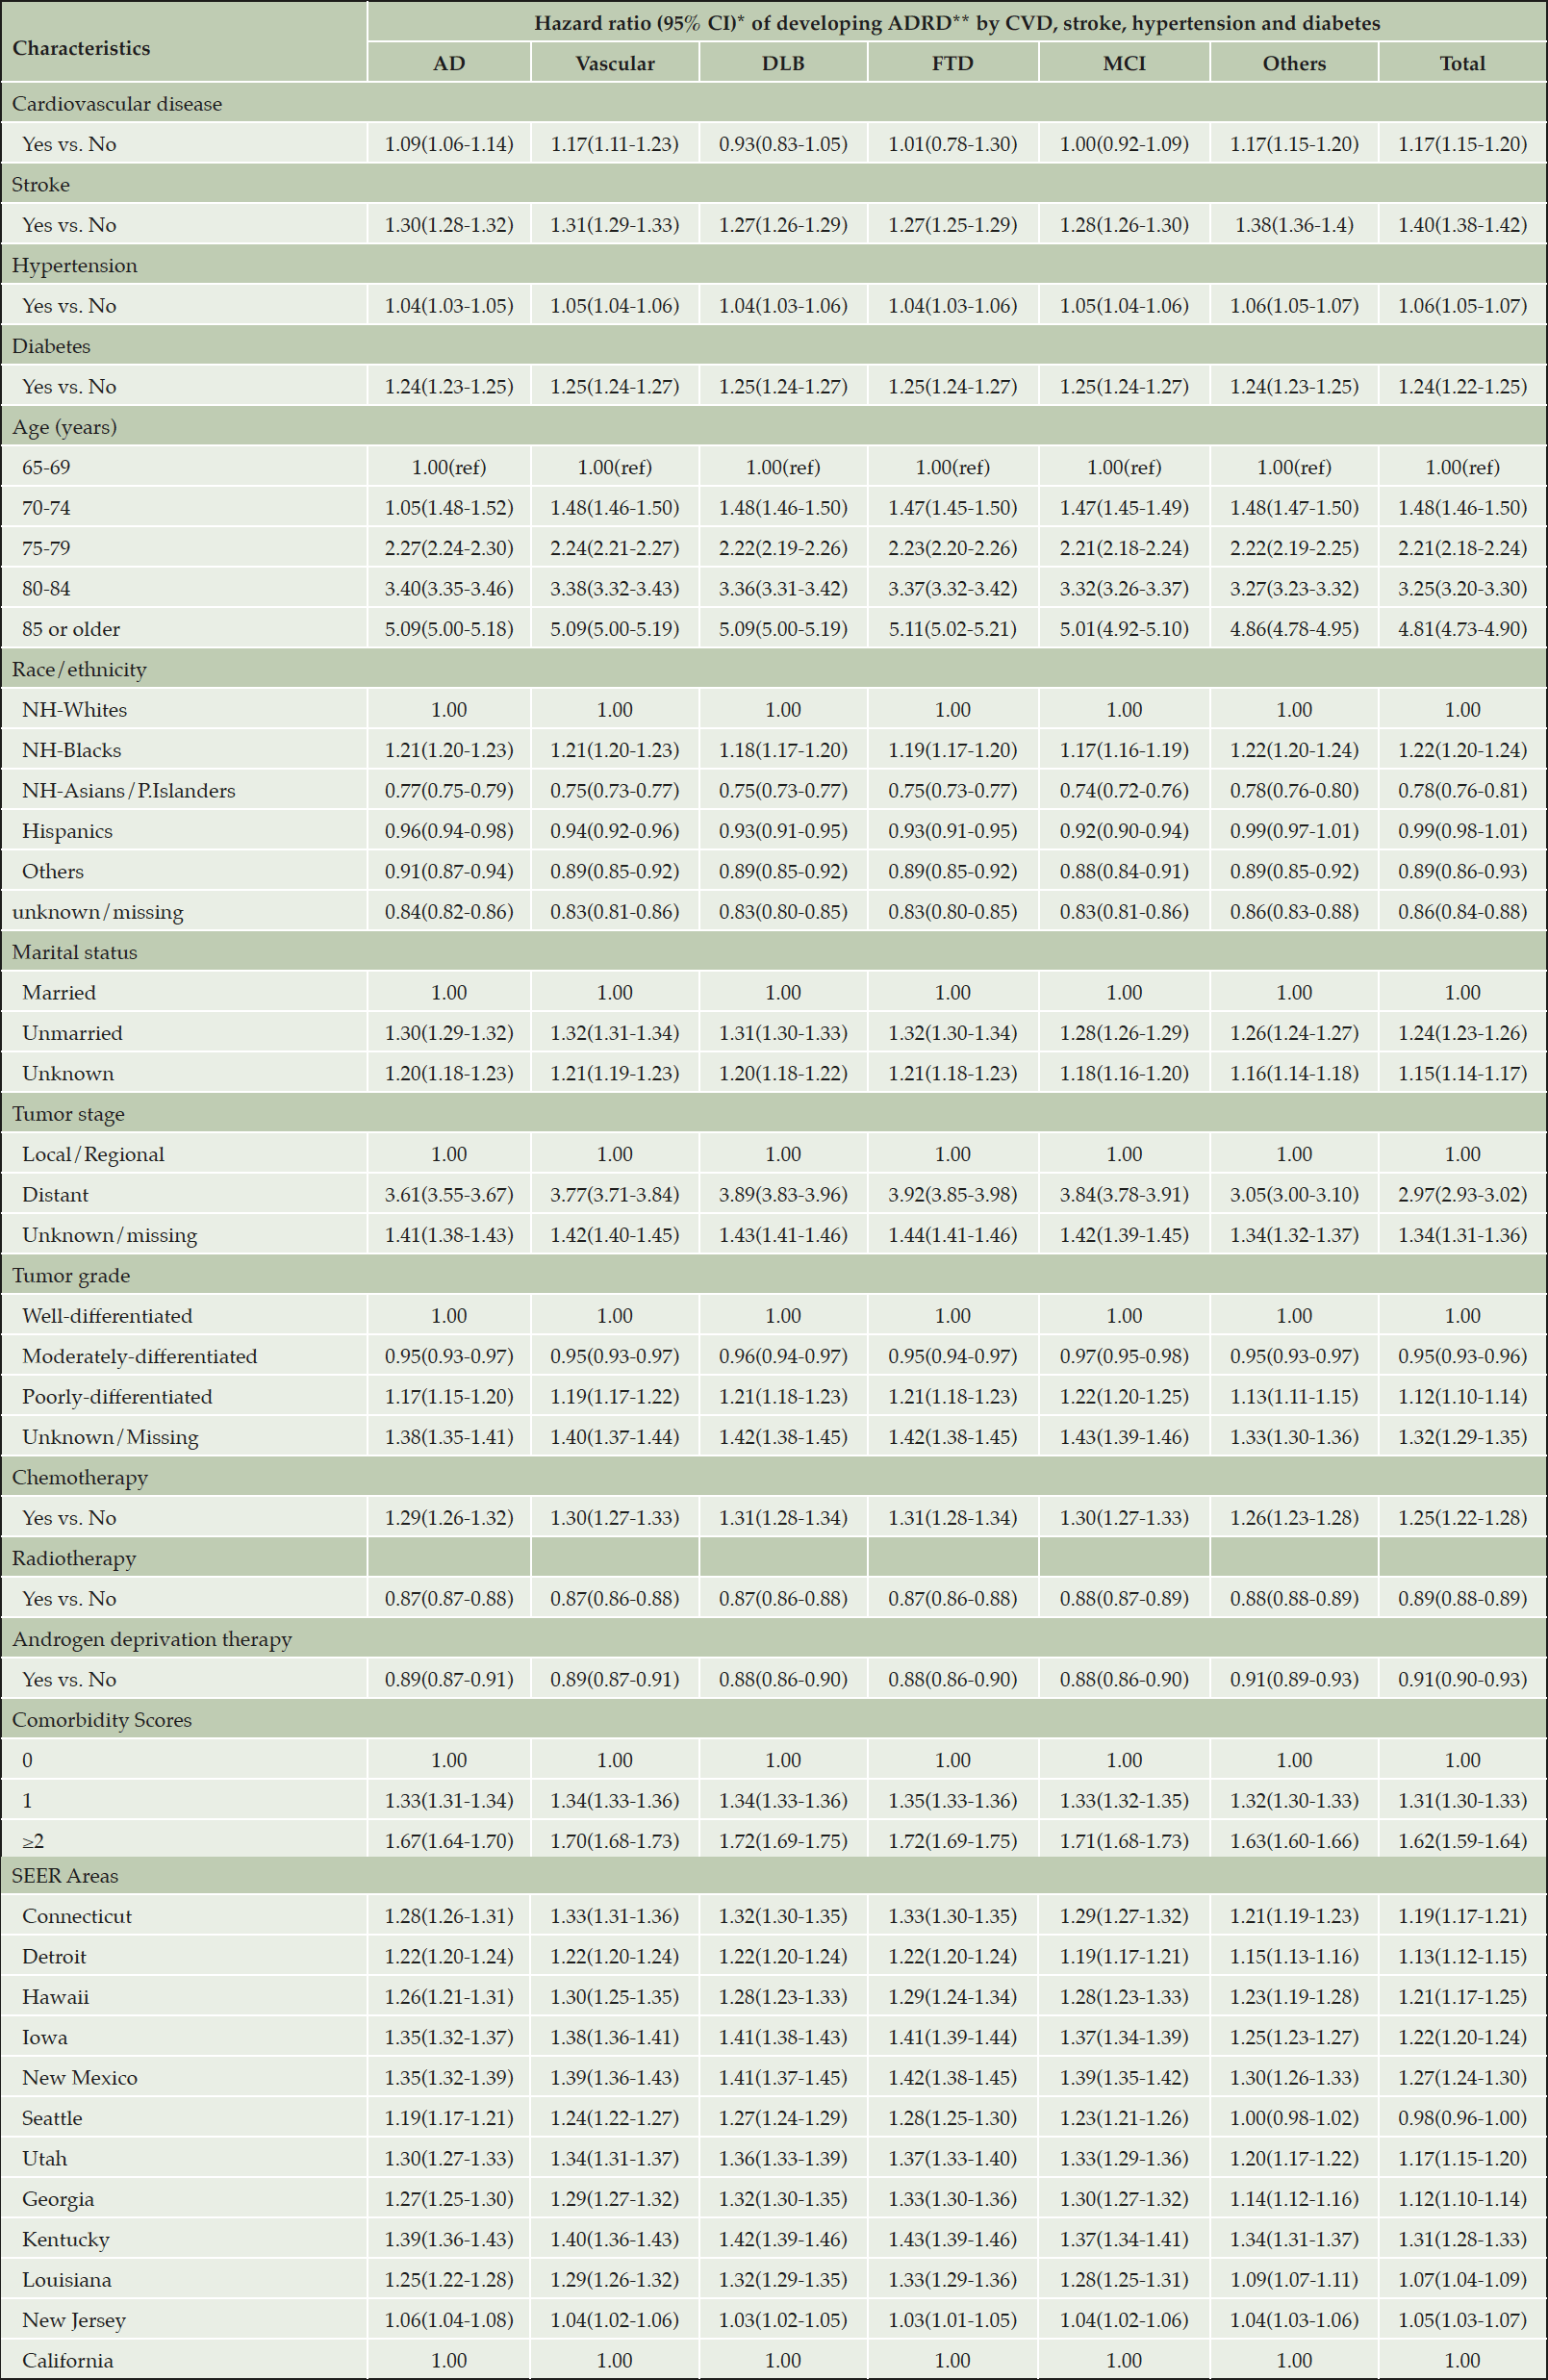Select the 'Vascular' column header

(615, 63)
